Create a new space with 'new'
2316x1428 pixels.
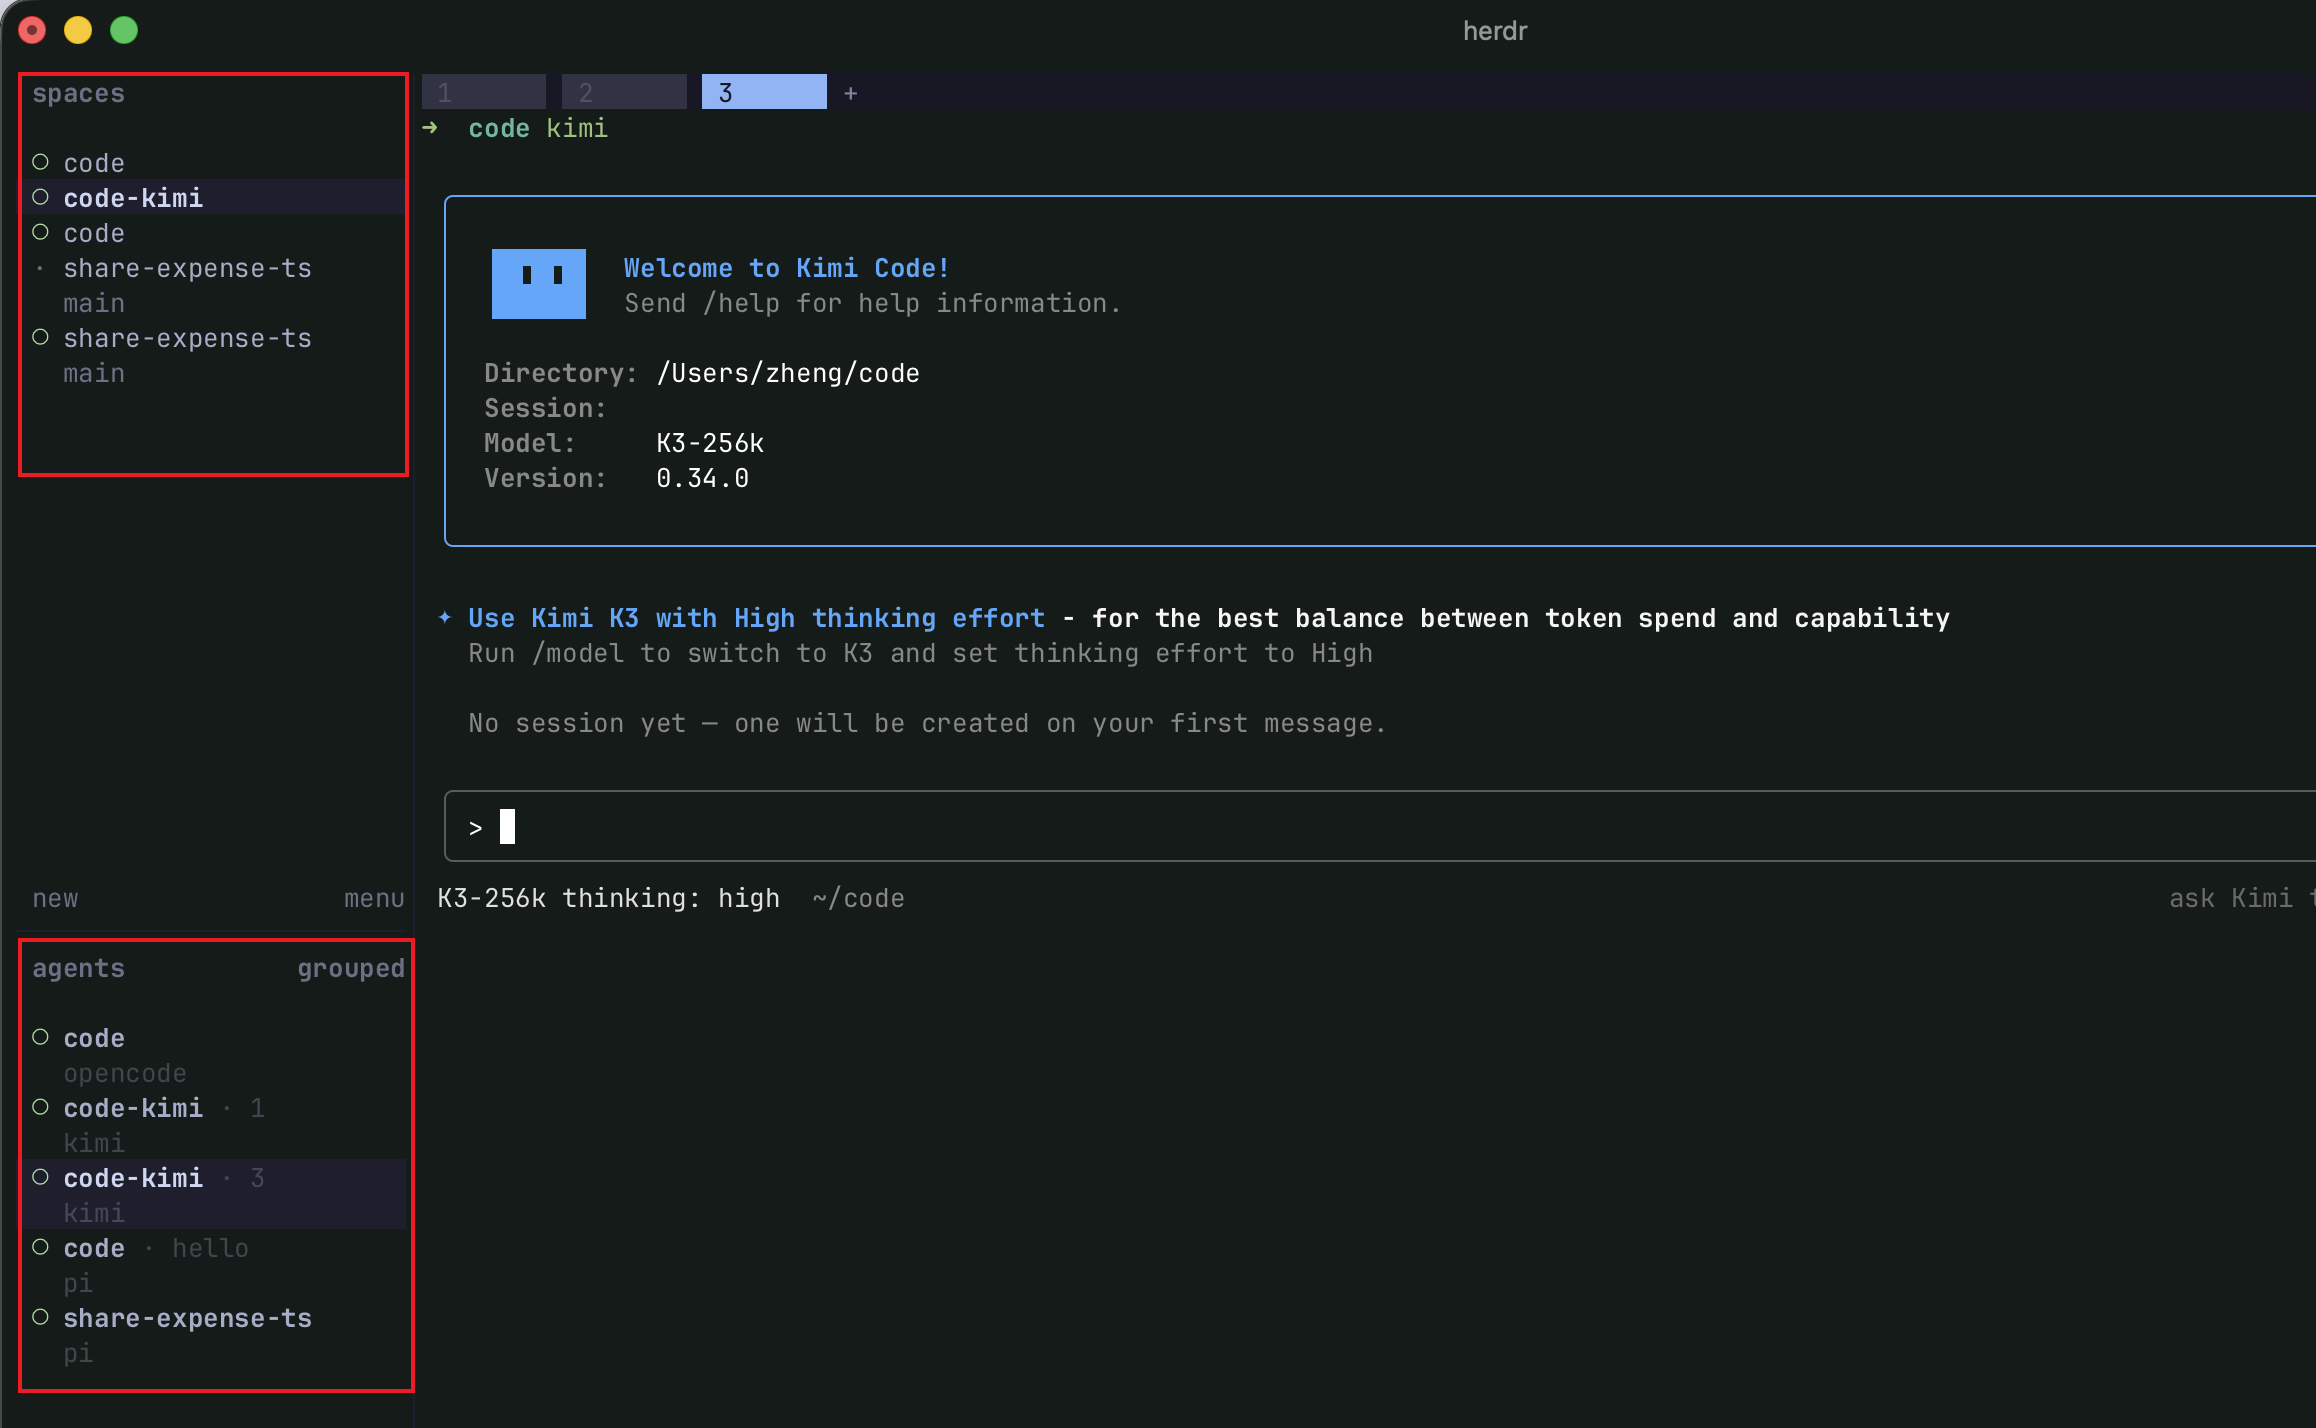(x=55, y=898)
